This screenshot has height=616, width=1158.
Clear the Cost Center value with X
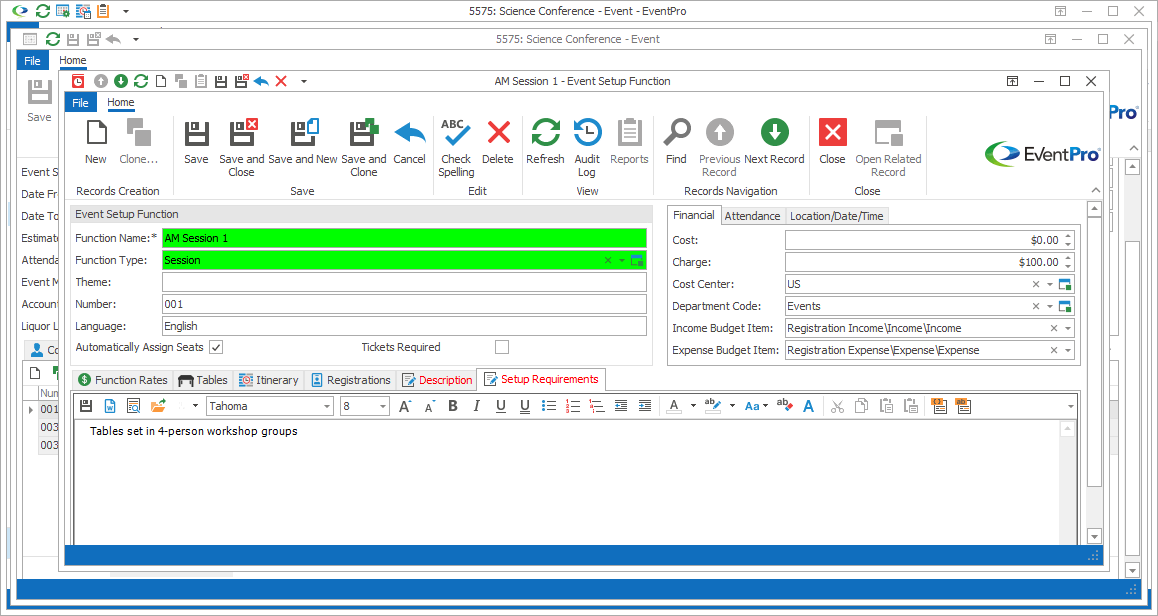pyautogui.click(x=1035, y=284)
